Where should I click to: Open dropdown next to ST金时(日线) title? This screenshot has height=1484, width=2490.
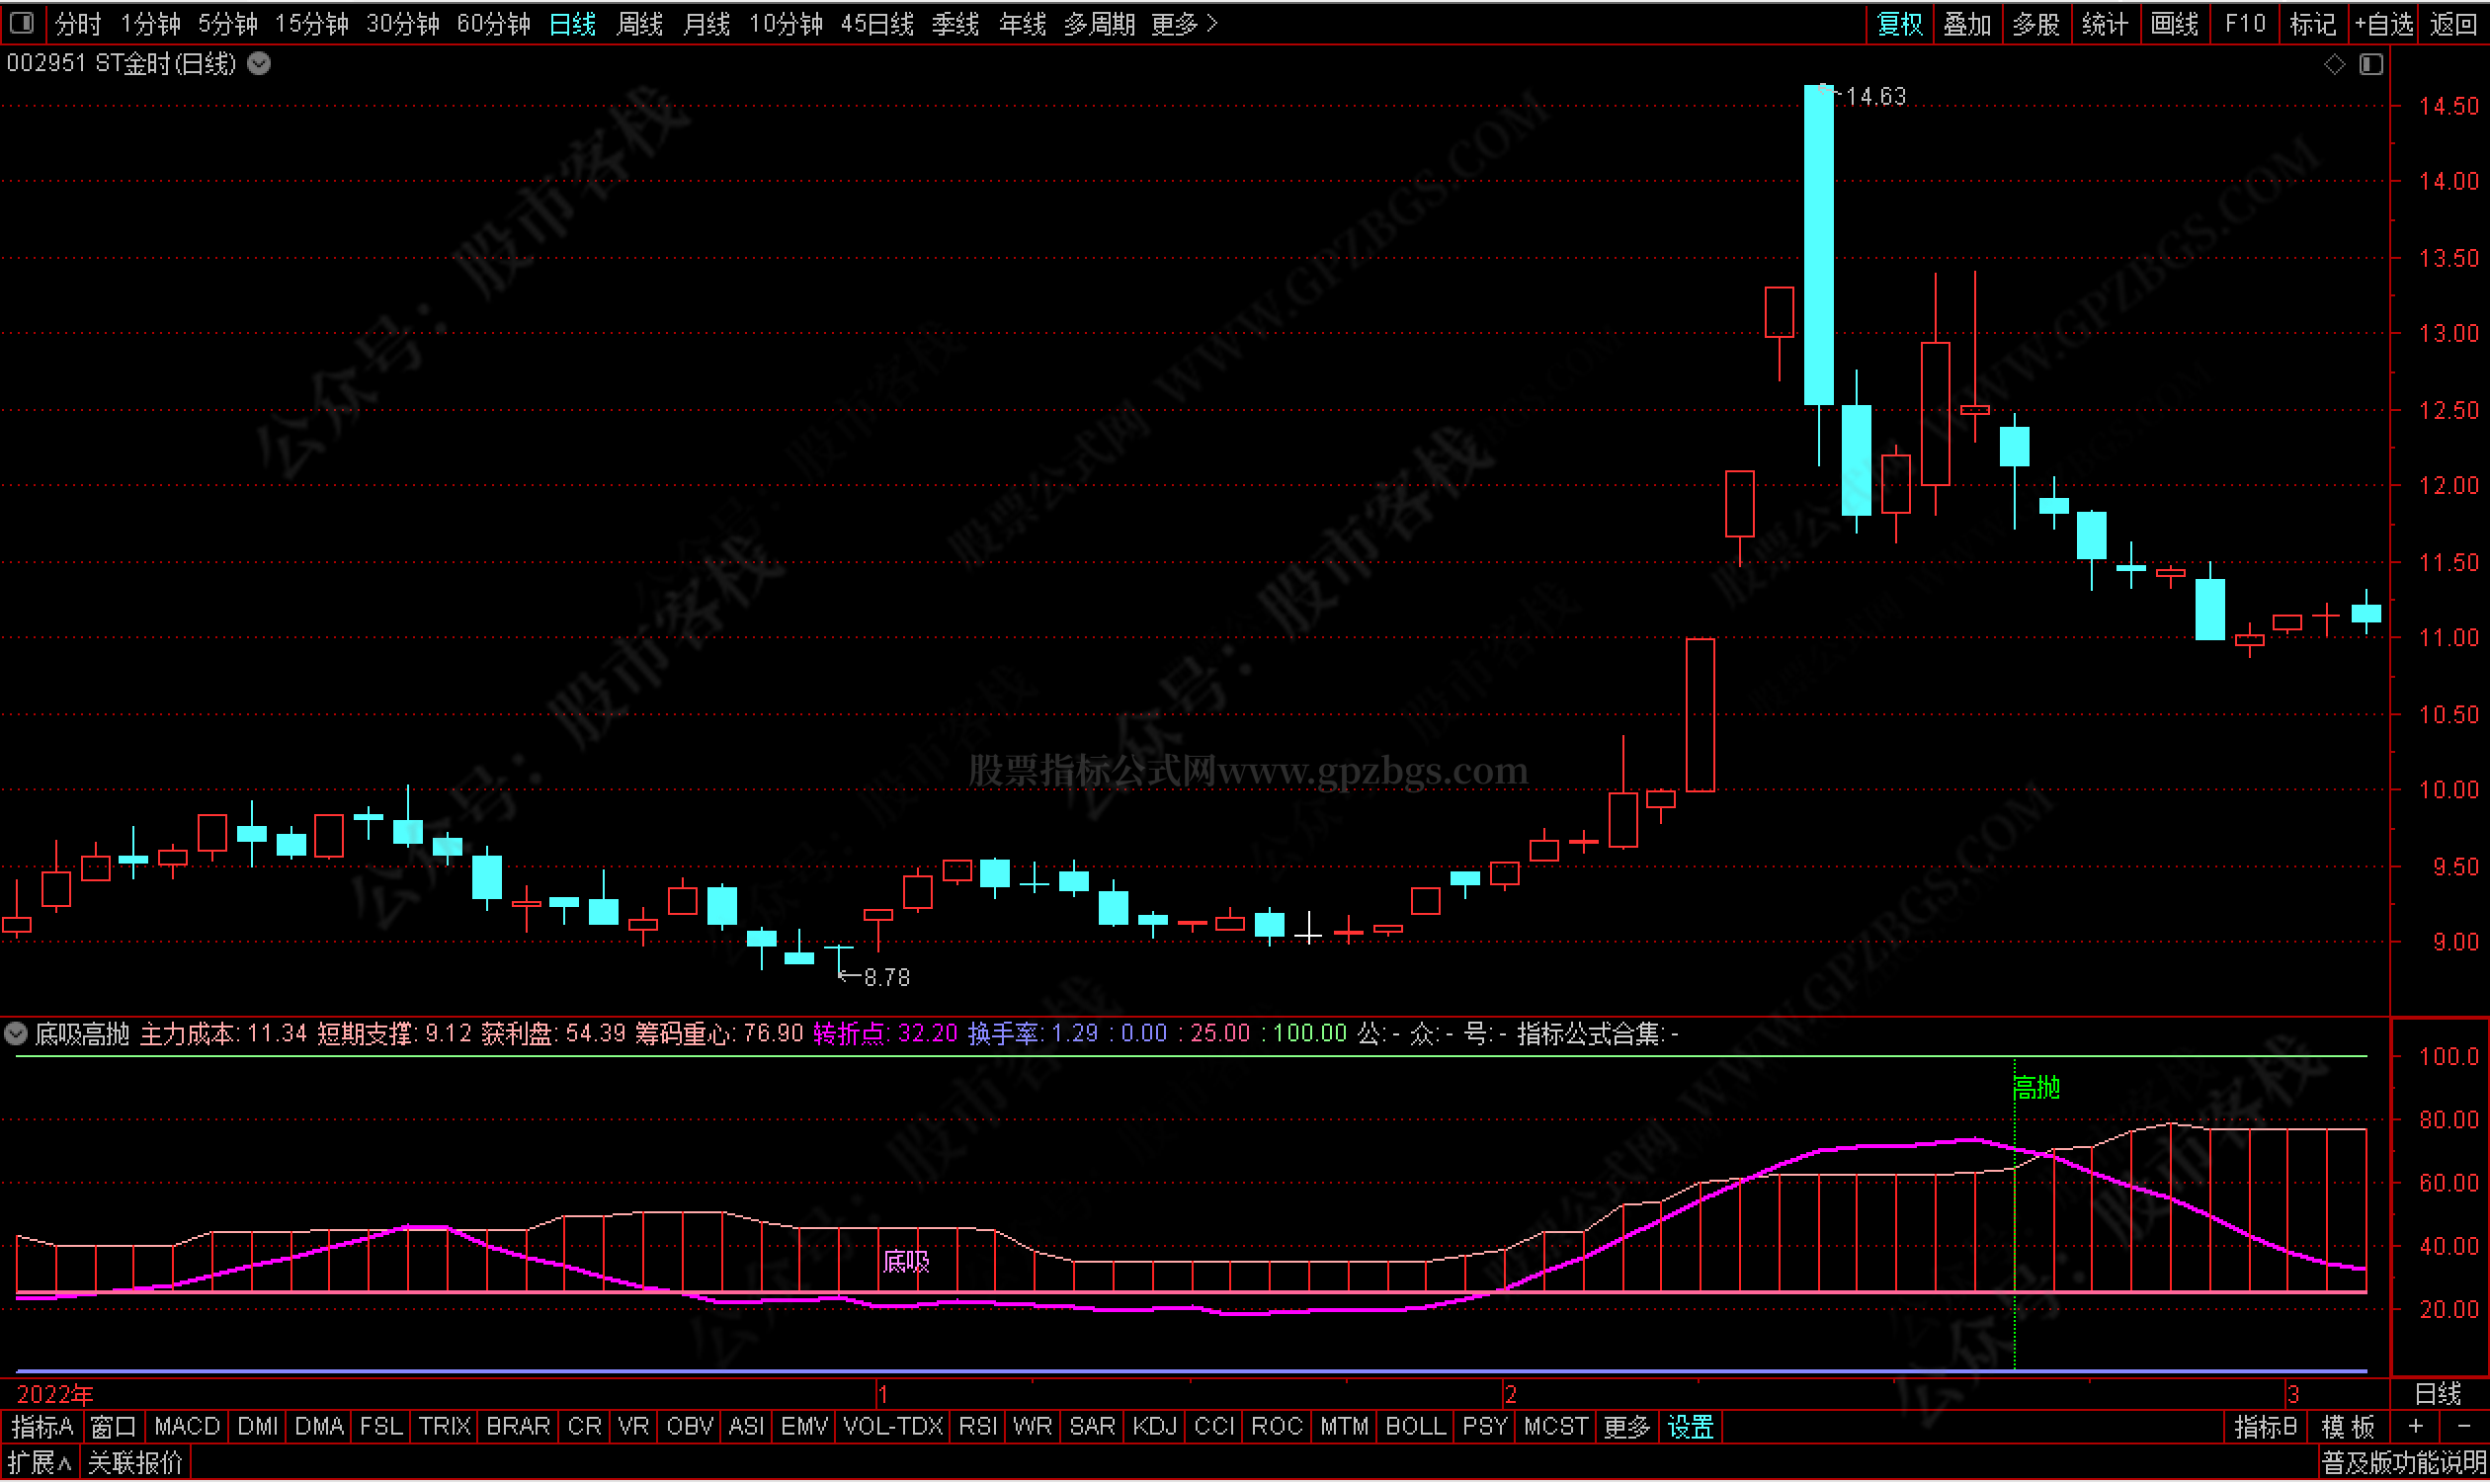click(259, 64)
